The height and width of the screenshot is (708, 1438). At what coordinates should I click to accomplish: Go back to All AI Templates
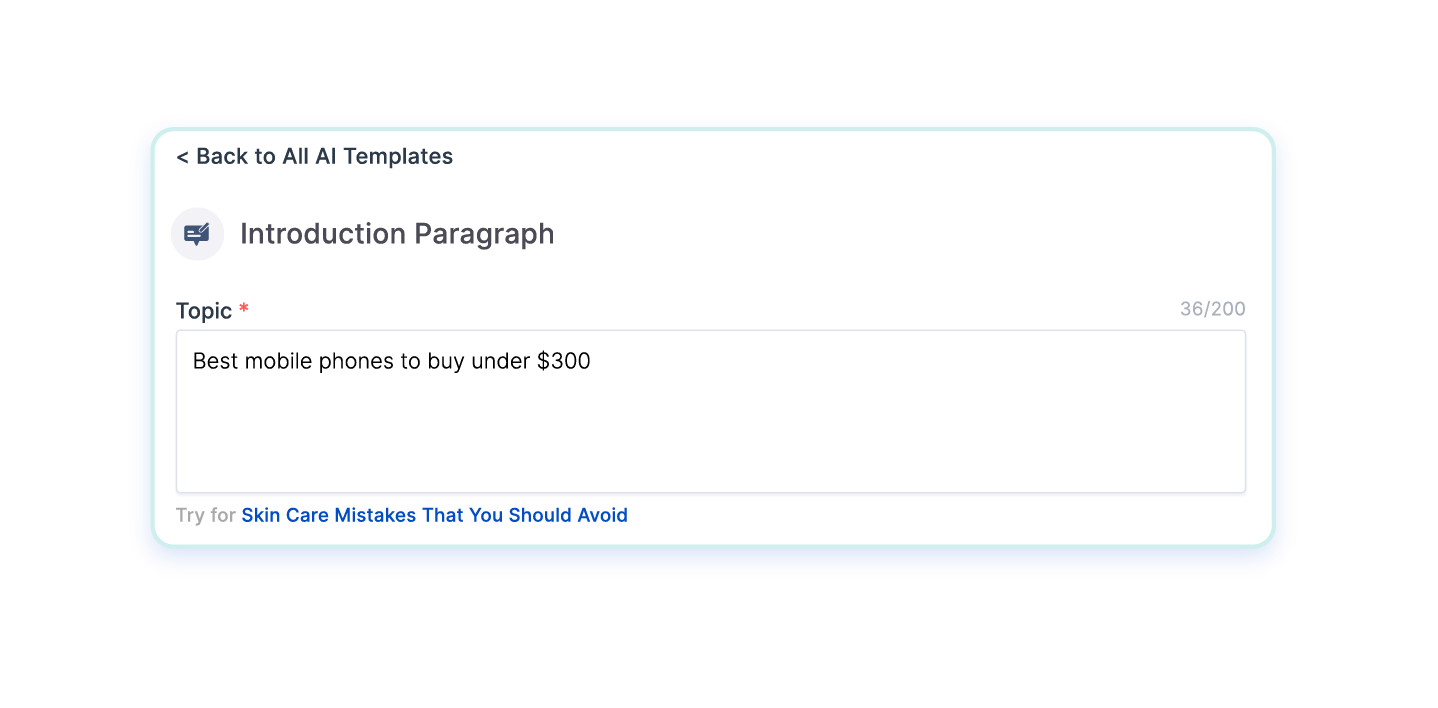click(x=315, y=157)
